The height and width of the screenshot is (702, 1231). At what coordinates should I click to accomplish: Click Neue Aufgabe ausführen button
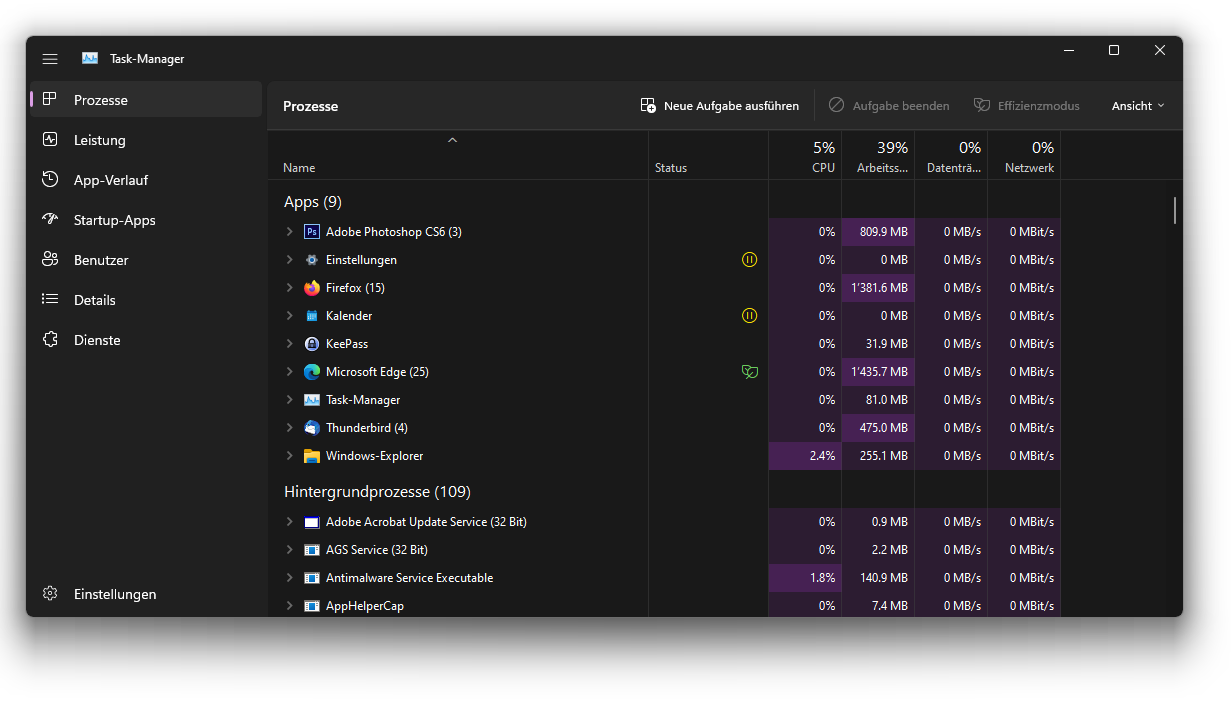click(x=720, y=105)
